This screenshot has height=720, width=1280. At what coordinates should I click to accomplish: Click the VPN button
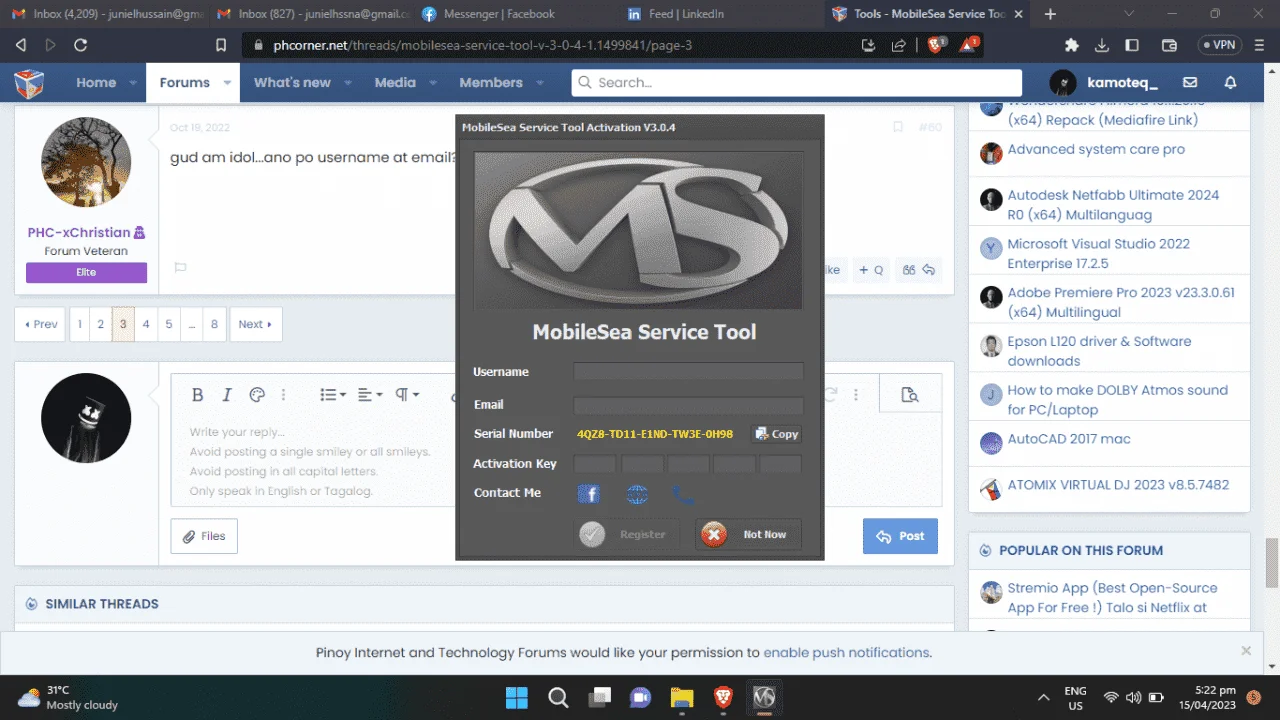tap(1219, 45)
